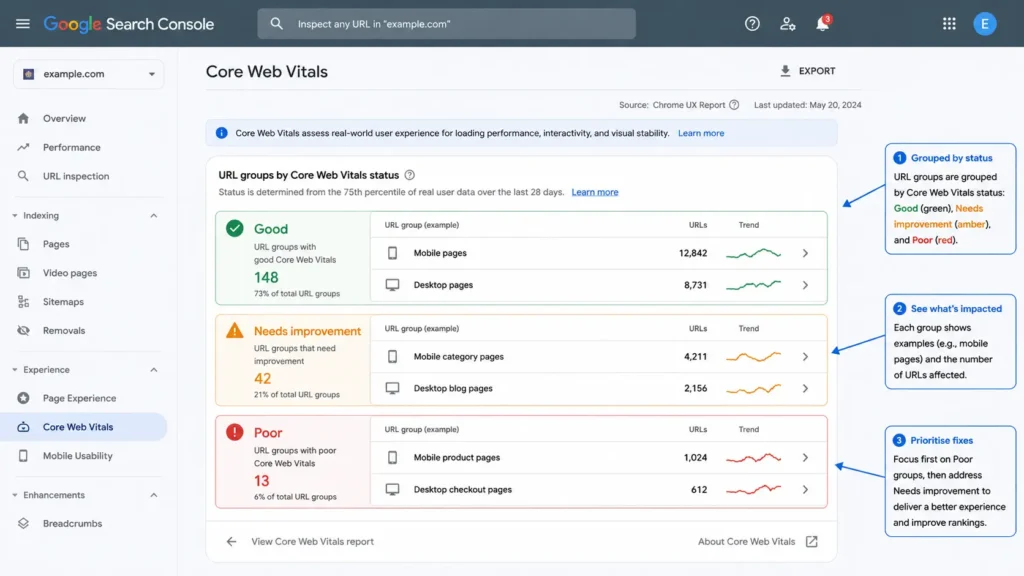Click the Good count 148
This screenshot has width=1024, height=576.
(266, 278)
